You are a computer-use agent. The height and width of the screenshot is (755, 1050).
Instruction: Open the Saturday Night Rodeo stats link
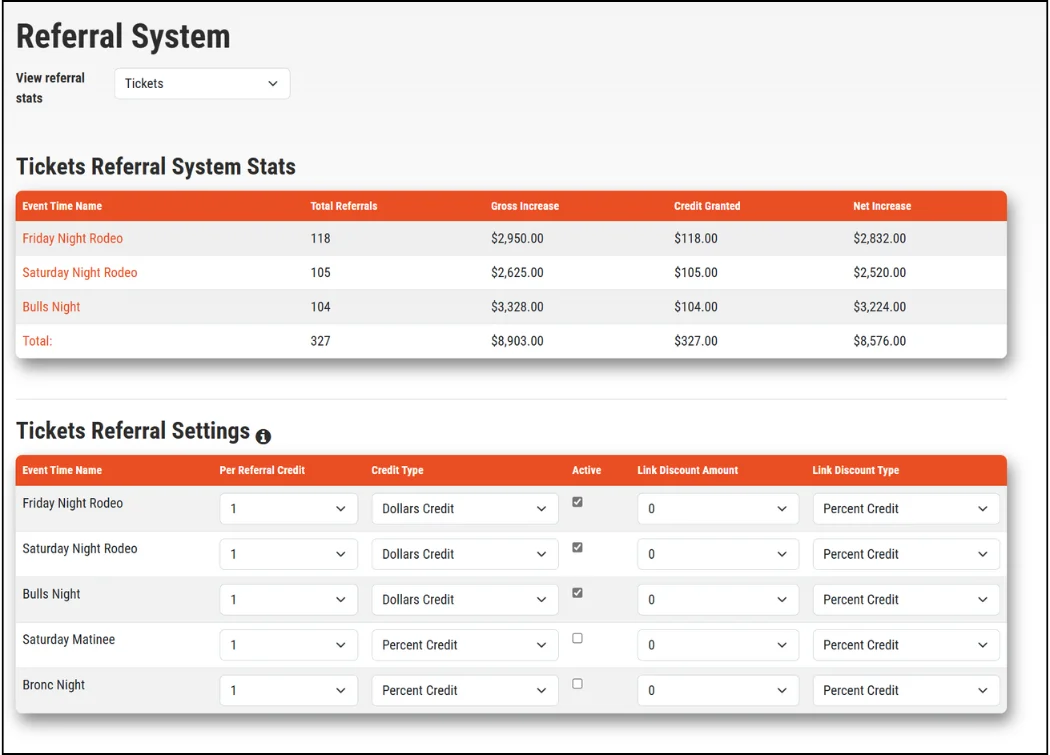(80, 273)
